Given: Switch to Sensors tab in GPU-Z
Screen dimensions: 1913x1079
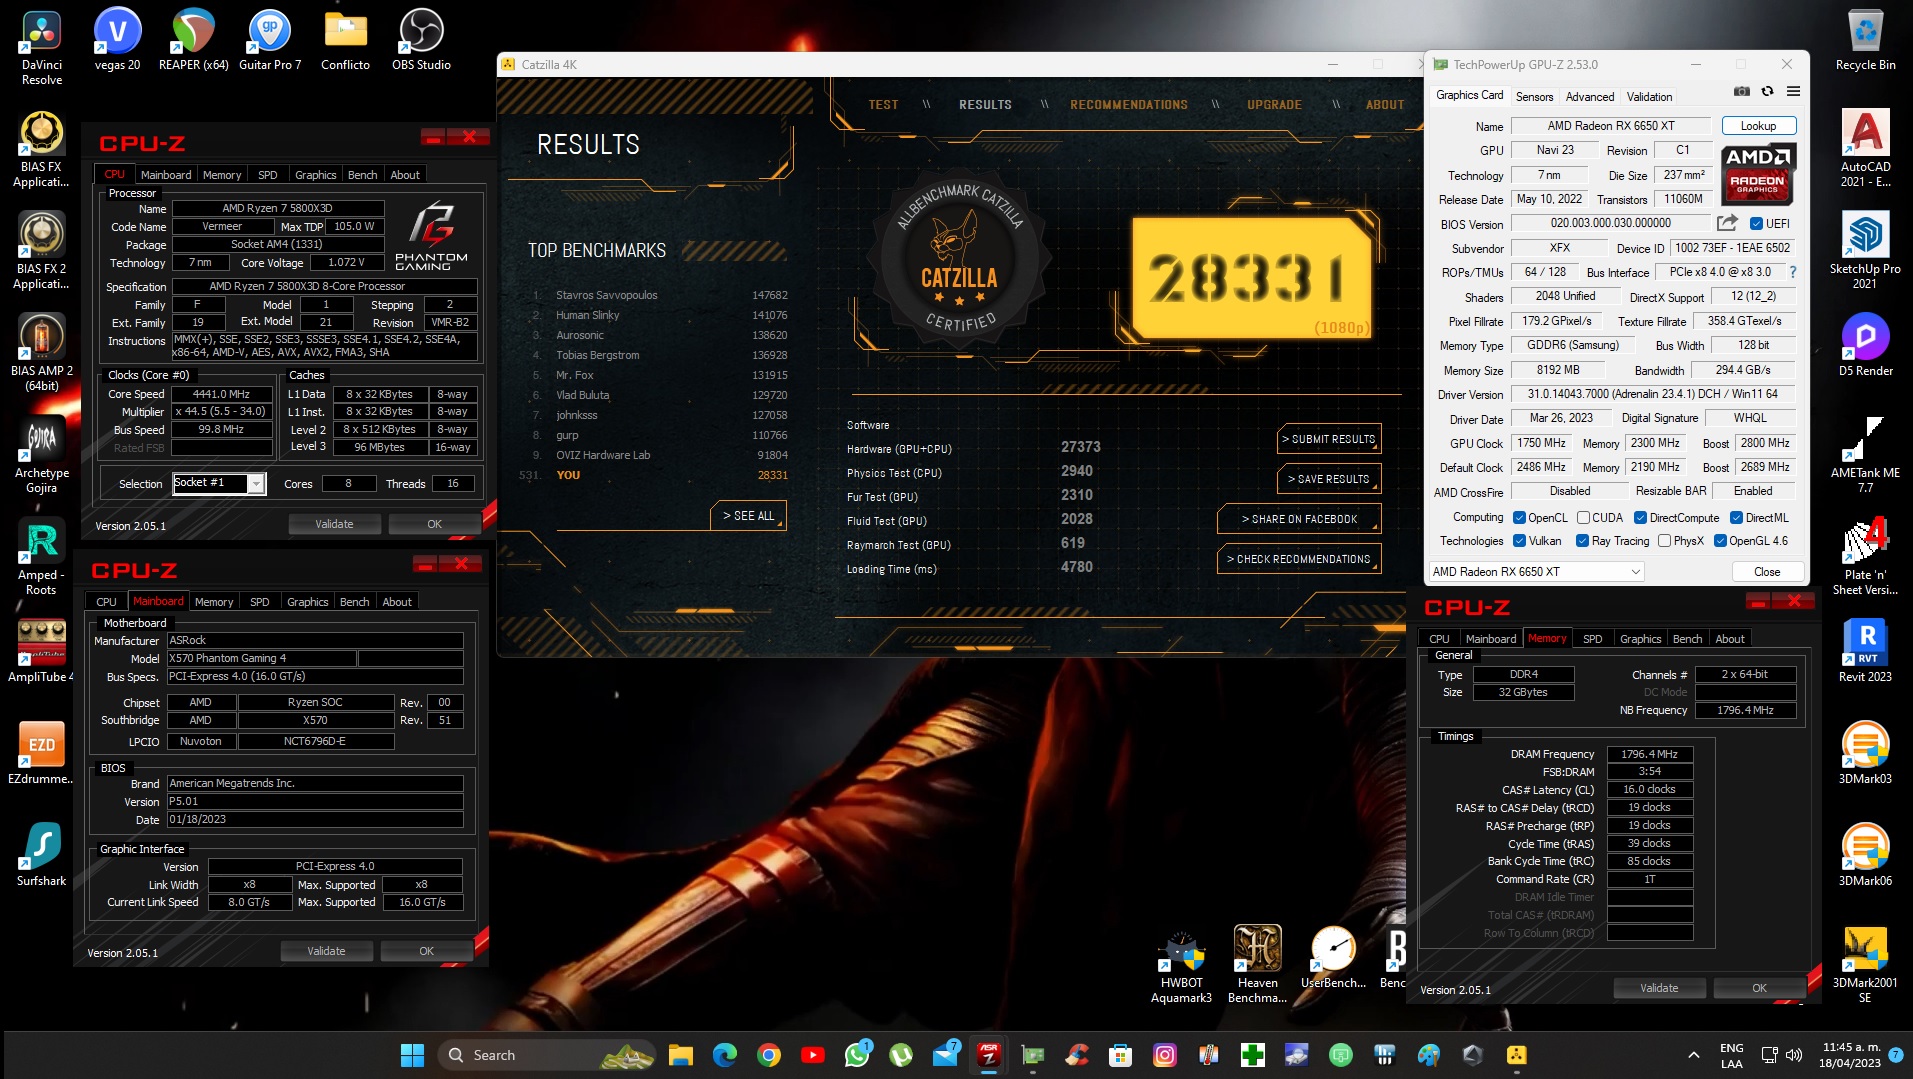Looking at the screenshot, I should (1534, 97).
